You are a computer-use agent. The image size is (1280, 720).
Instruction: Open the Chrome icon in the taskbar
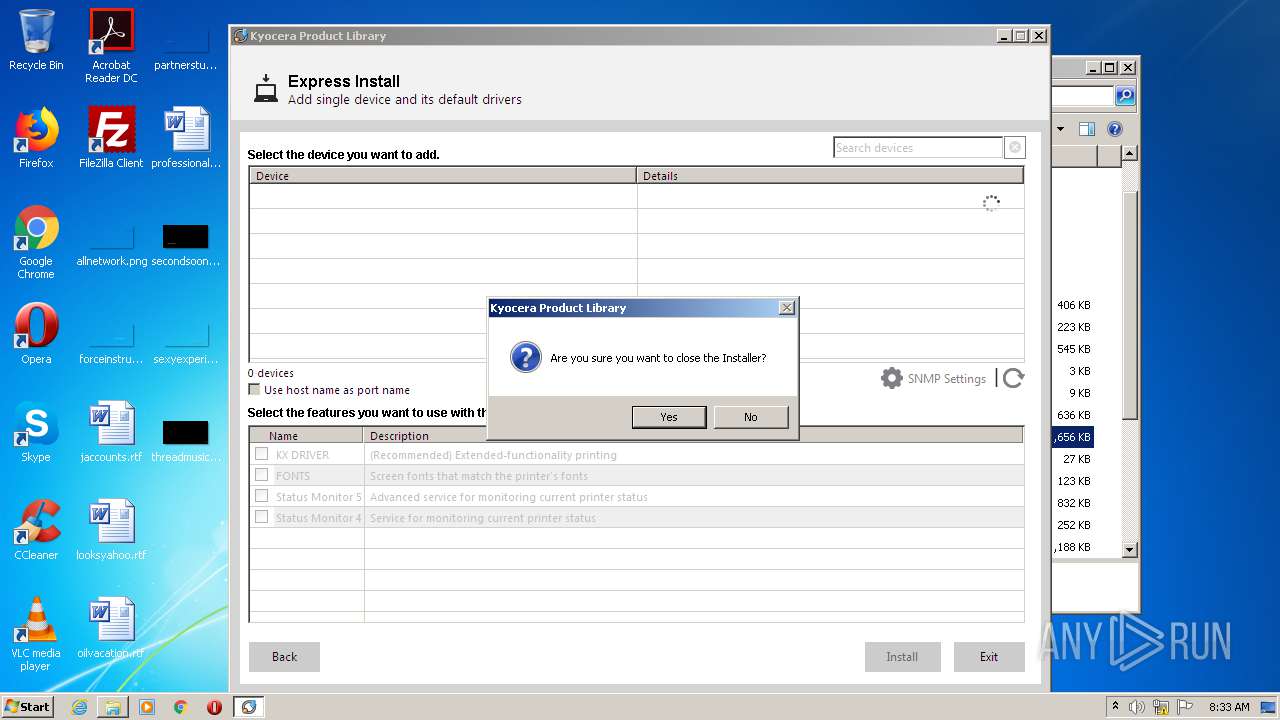coord(181,707)
